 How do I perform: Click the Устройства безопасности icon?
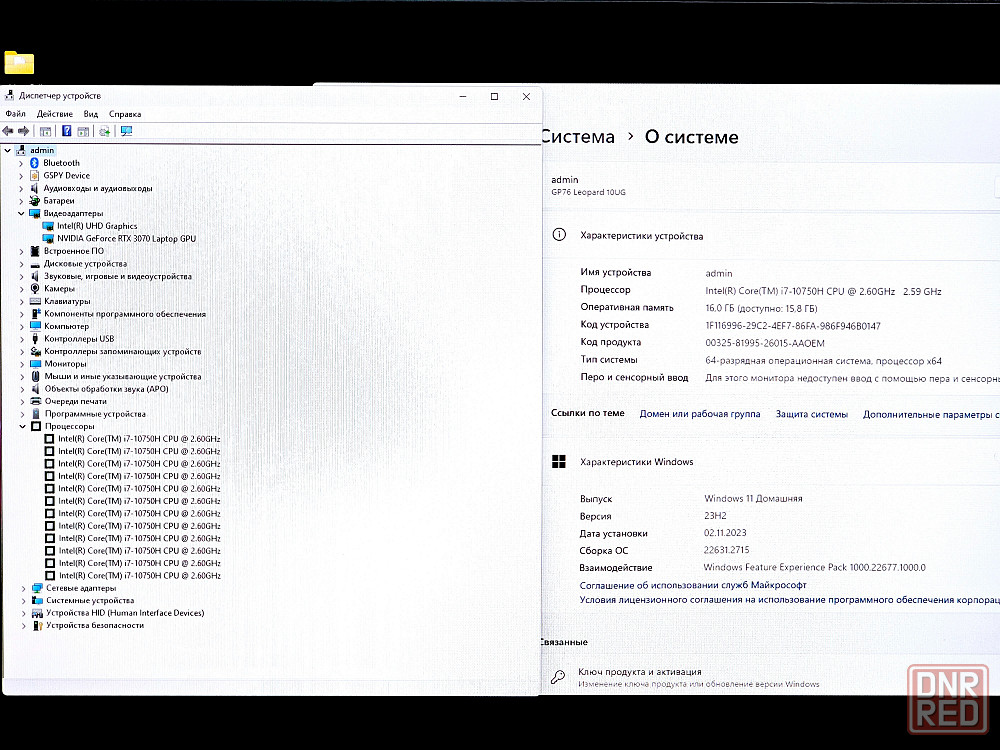point(37,626)
